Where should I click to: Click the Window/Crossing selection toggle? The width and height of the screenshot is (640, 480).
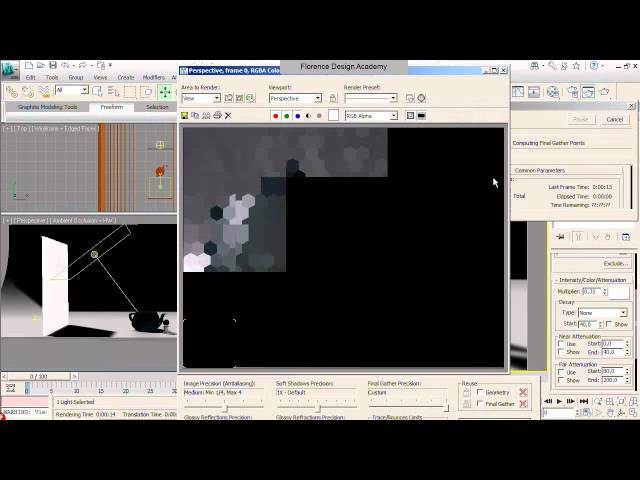pos(147,92)
